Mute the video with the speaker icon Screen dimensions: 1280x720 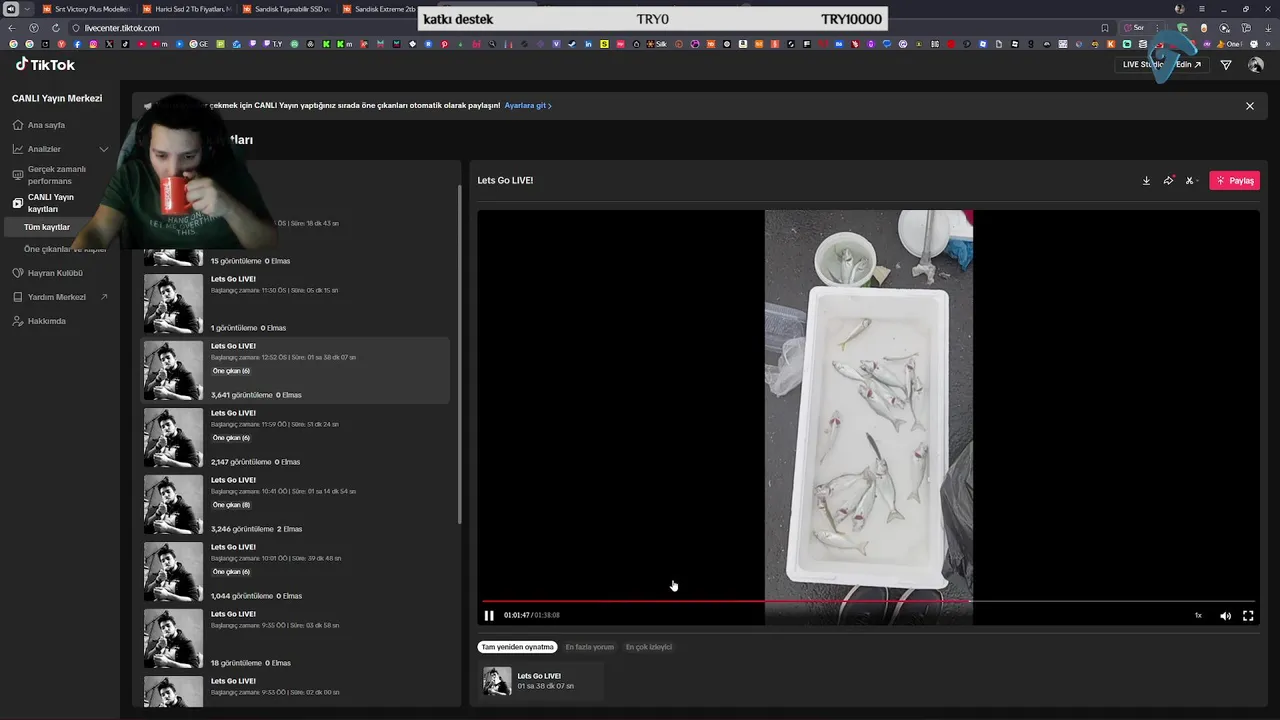1225,616
